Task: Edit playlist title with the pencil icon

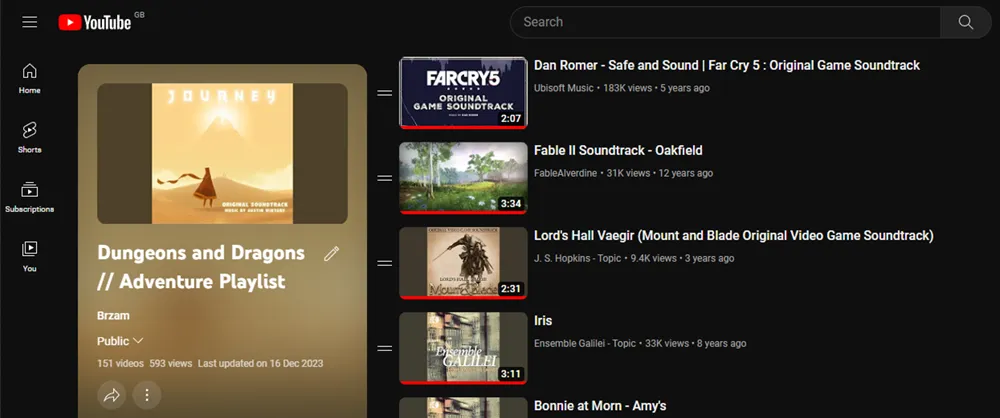Action: [x=331, y=254]
